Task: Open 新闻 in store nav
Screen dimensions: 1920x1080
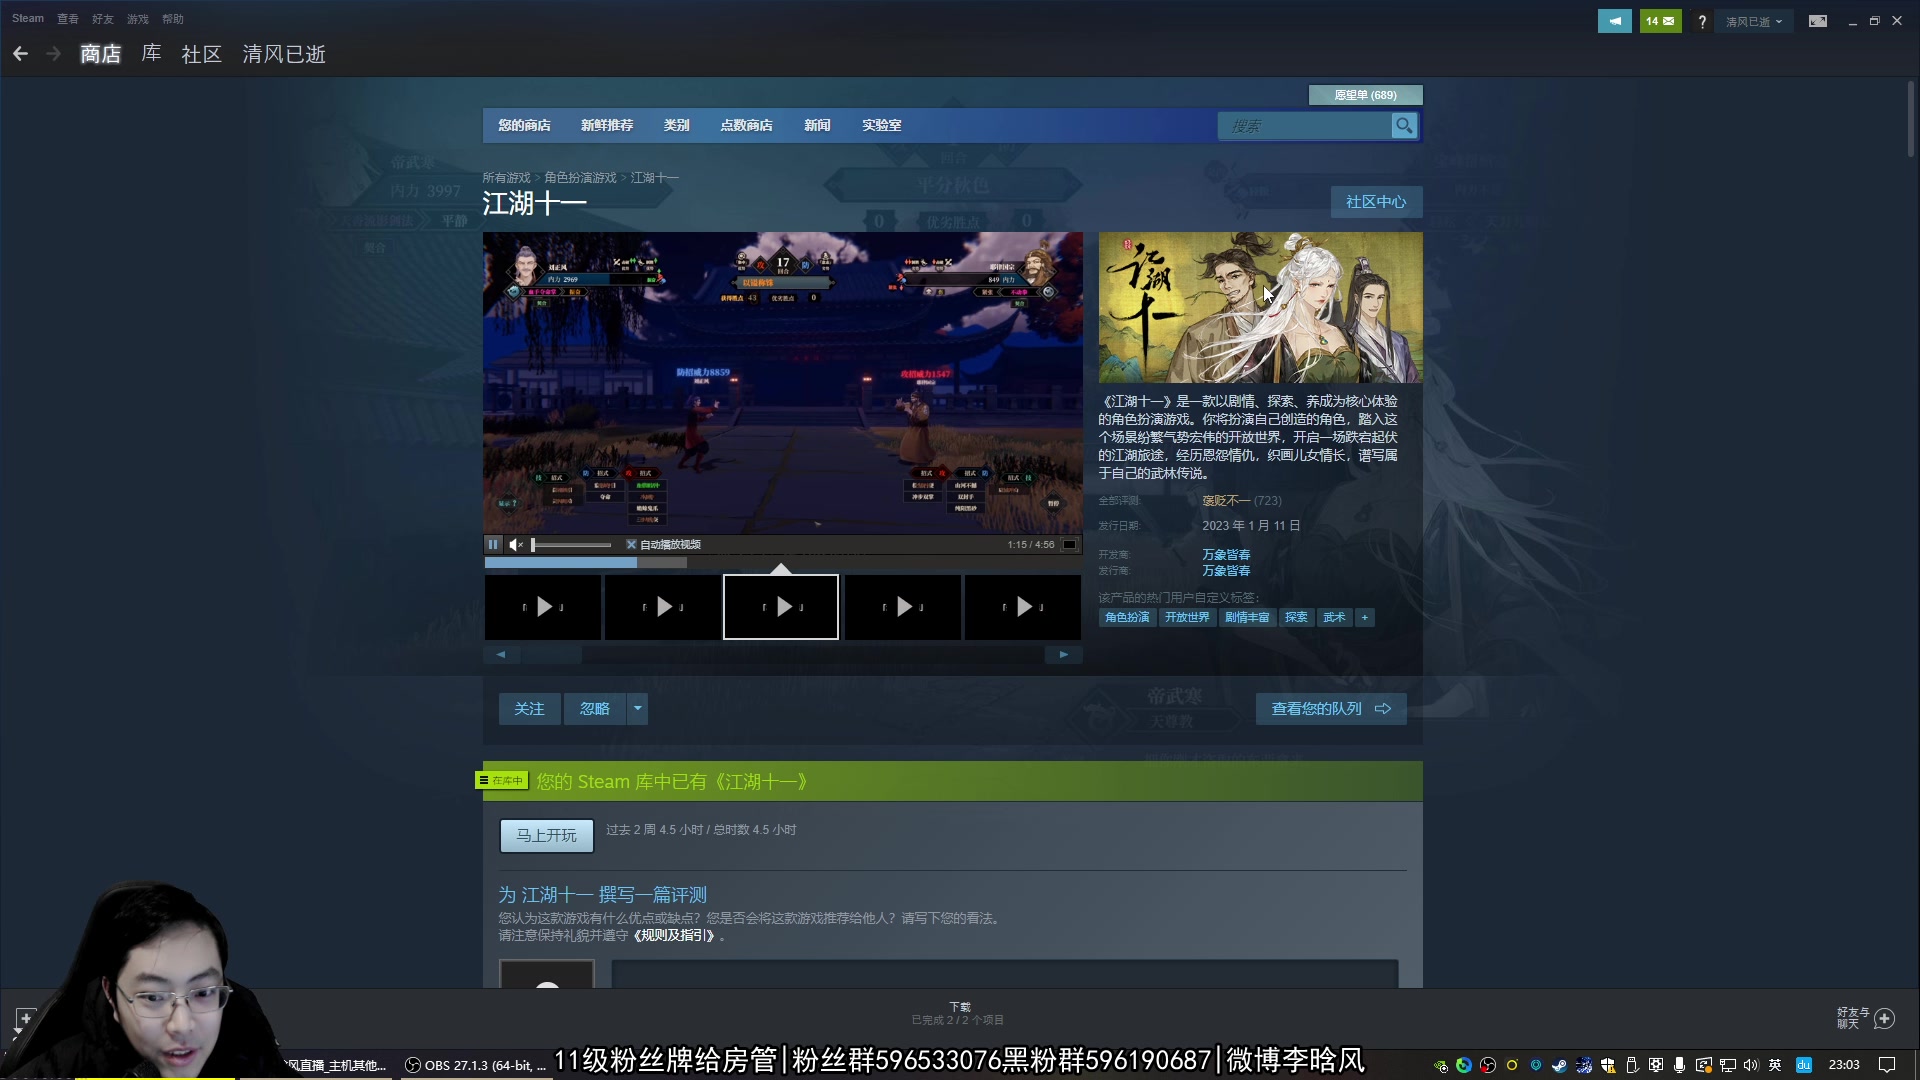Action: [817, 126]
